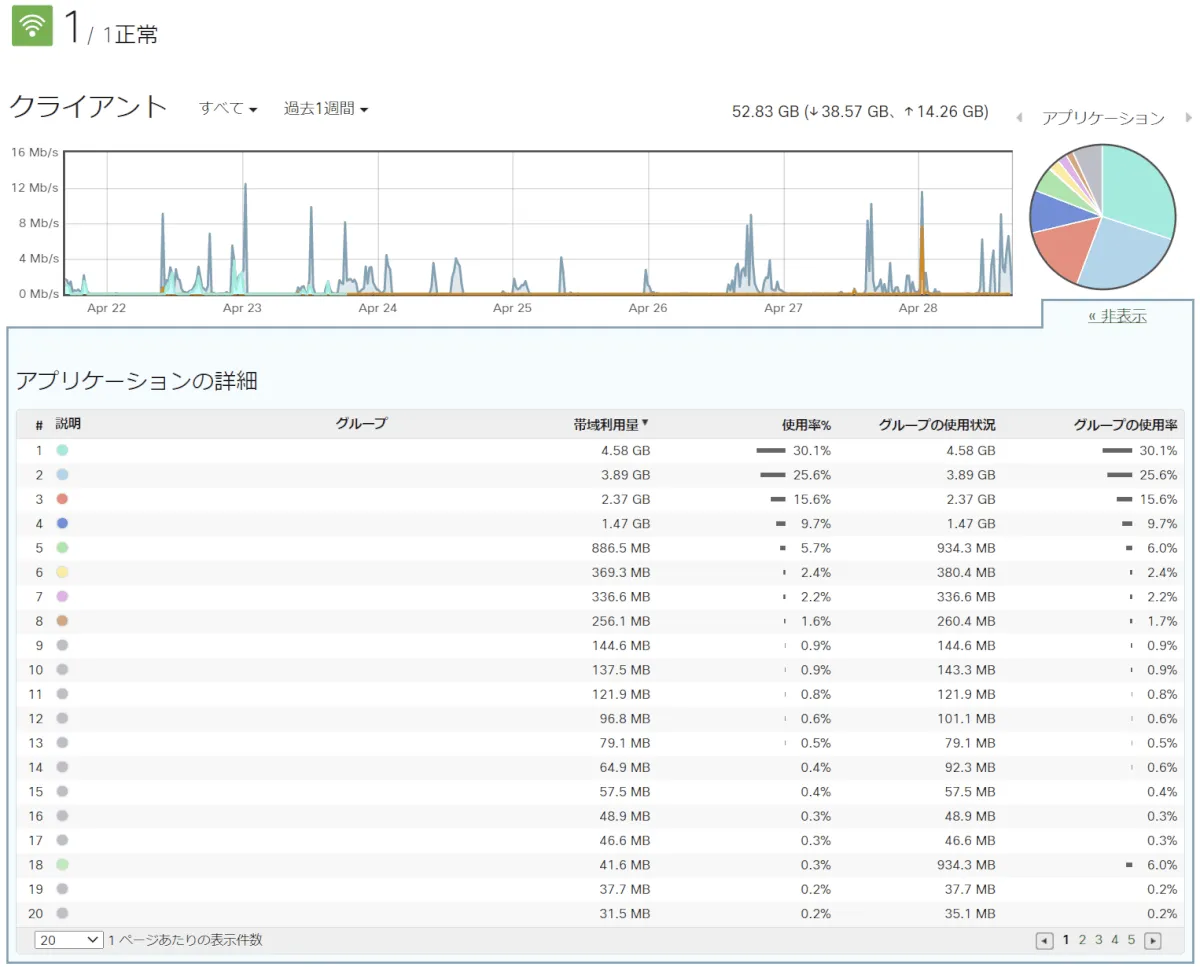This screenshot has height=967, width=1200.
Task: Open the items per page selector
Action: point(68,940)
